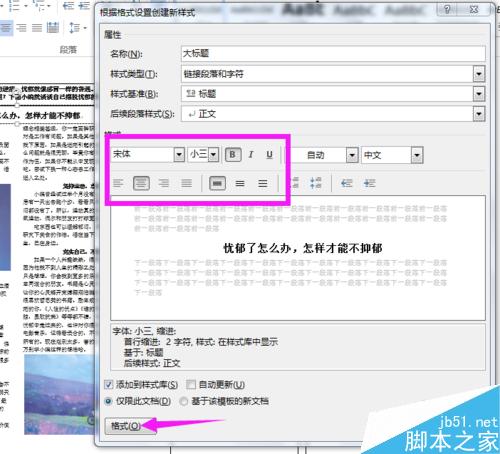Click justify icon in Word ribbon
The width and height of the screenshot is (500, 454).
click(x=37, y=27)
